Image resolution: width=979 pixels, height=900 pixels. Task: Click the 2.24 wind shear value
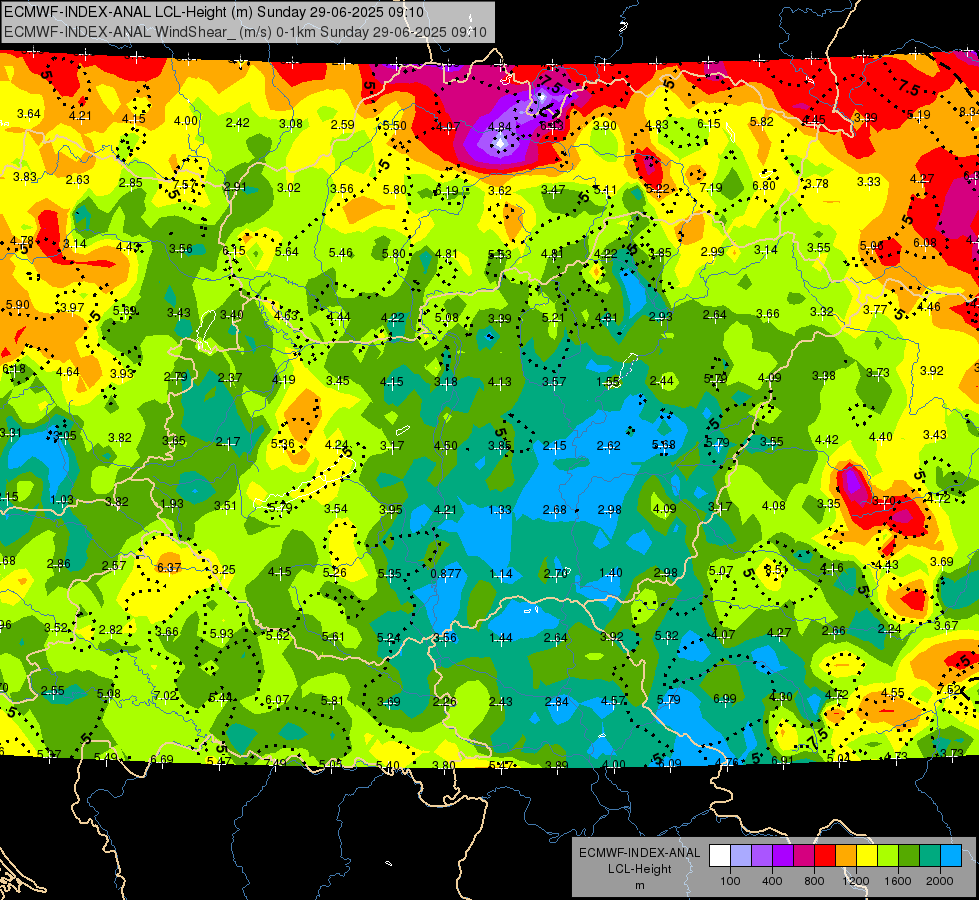889,629
